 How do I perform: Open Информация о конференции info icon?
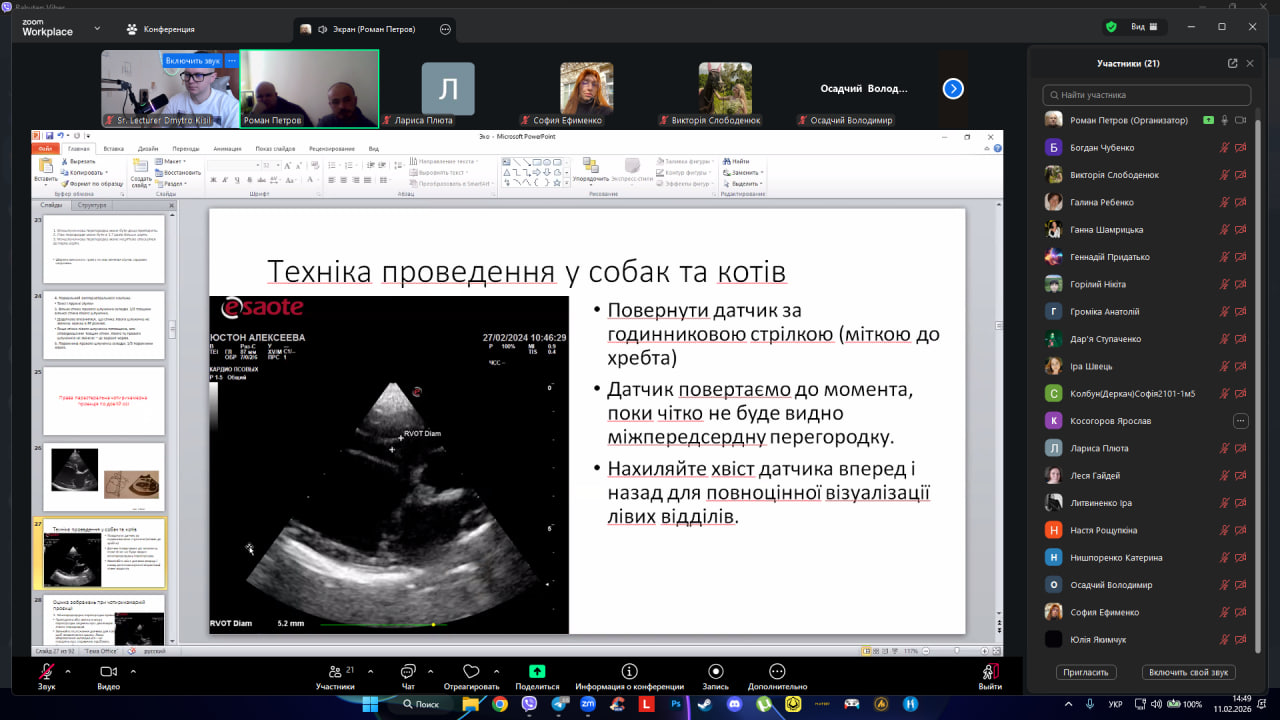(629, 671)
